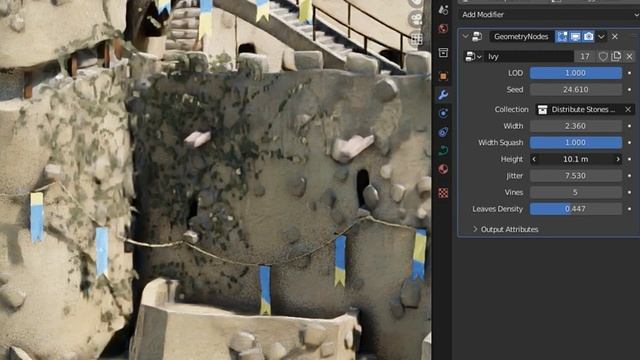Open the Object properties tab
The height and width of the screenshot is (360, 640).
tap(443, 76)
